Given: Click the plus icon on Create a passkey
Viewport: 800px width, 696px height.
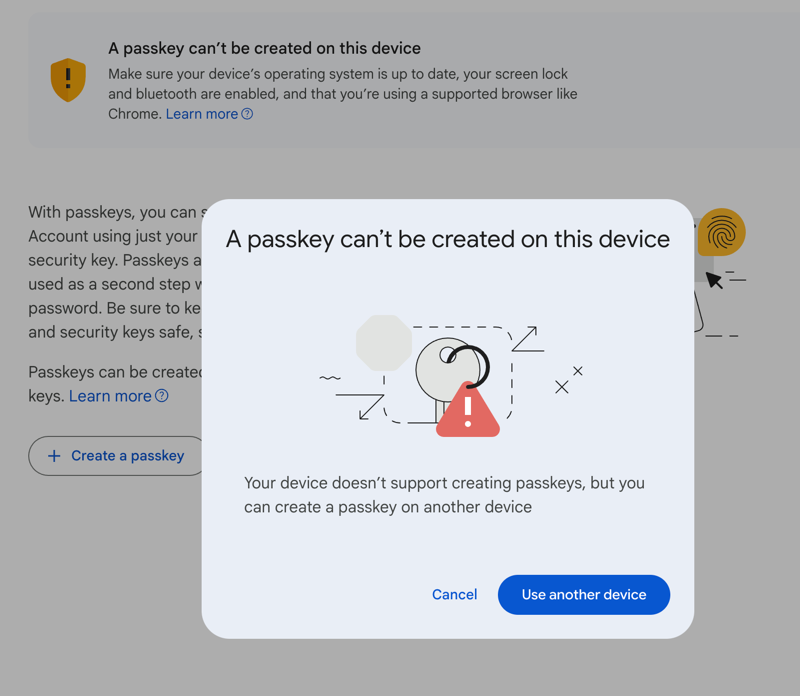Looking at the screenshot, I should point(54,456).
